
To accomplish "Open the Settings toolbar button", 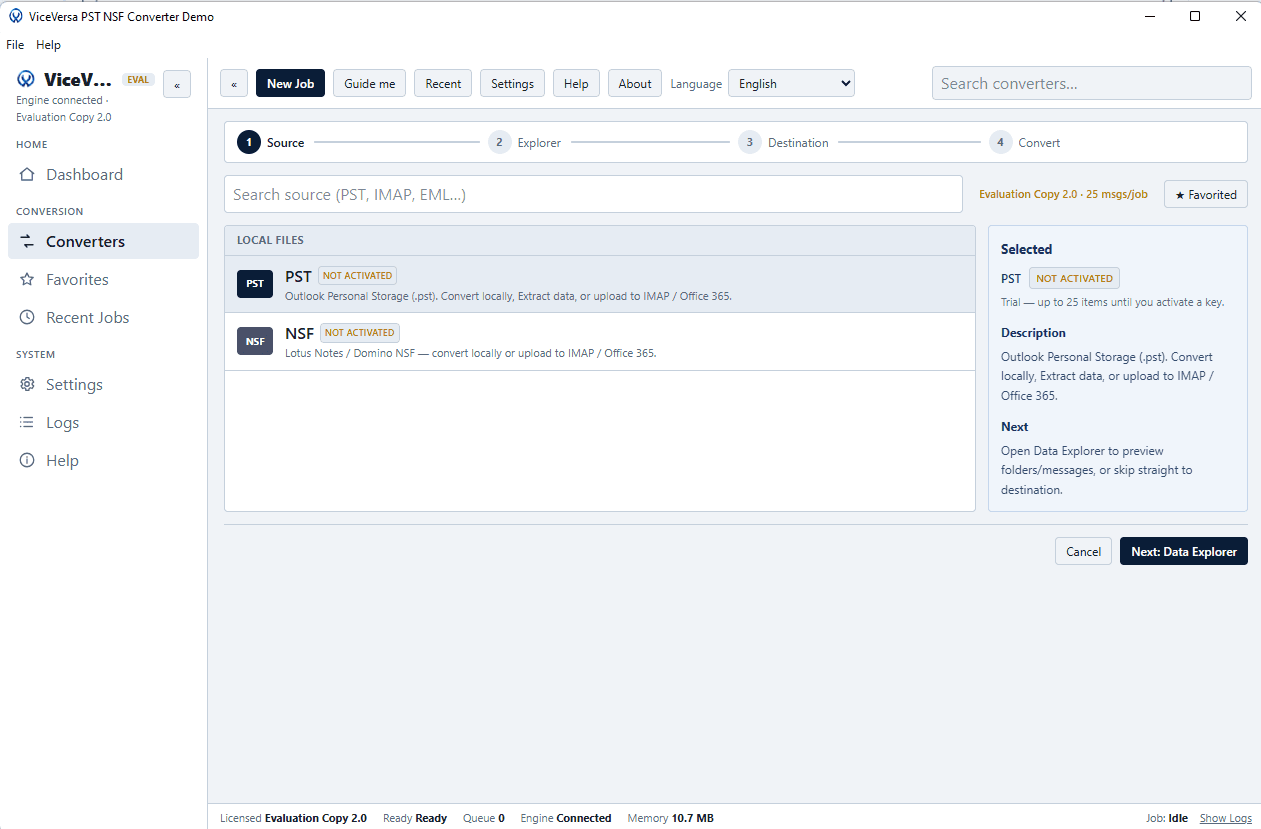I will 512,84.
